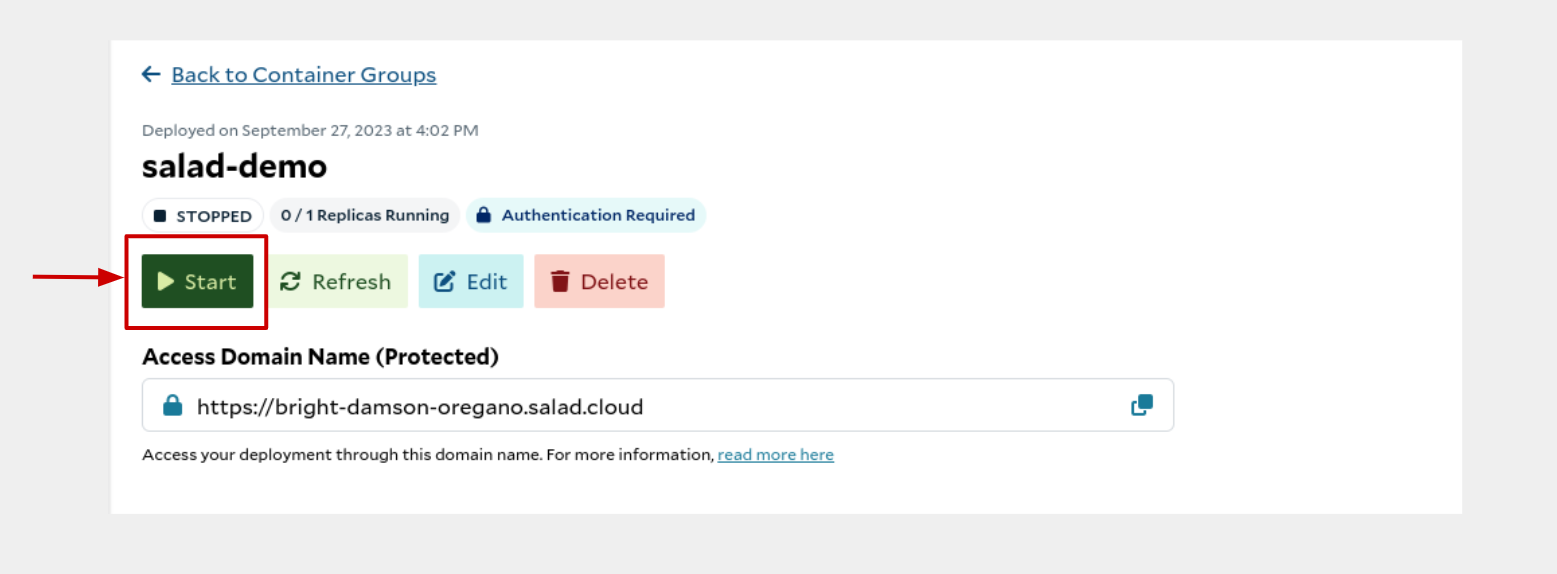Open the Back to Container Groups link
This screenshot has height=574, width=1557.
tap(304, 75)
